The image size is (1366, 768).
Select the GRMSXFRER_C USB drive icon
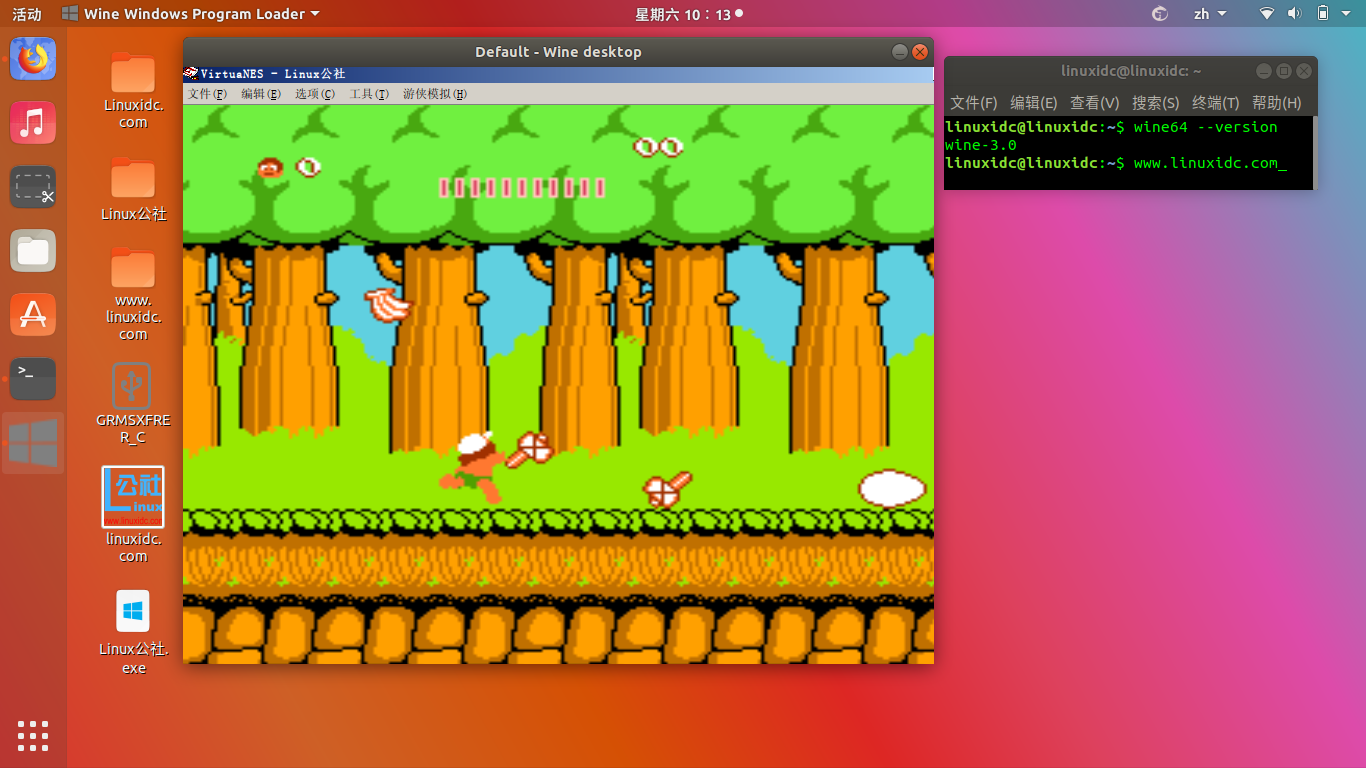click(x=133, y=404)
